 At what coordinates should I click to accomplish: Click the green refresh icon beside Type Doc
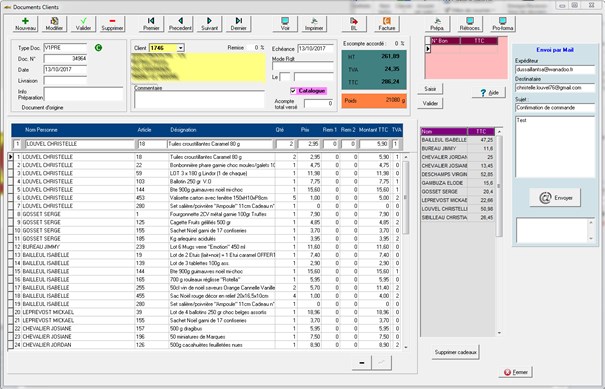tap(98, 48)
